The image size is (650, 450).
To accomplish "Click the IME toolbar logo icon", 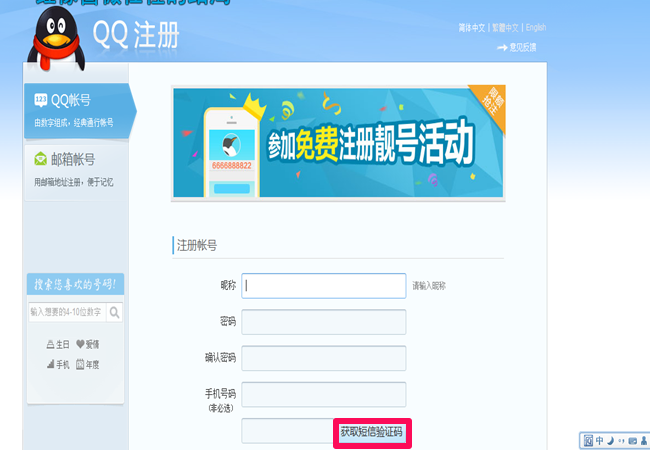I will coord(588,440).
